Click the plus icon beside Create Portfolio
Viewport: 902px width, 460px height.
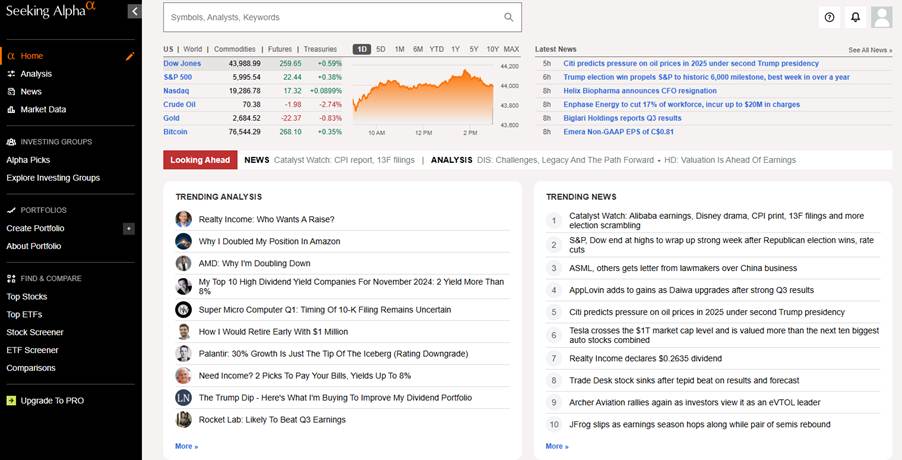[x=129, y=228]
